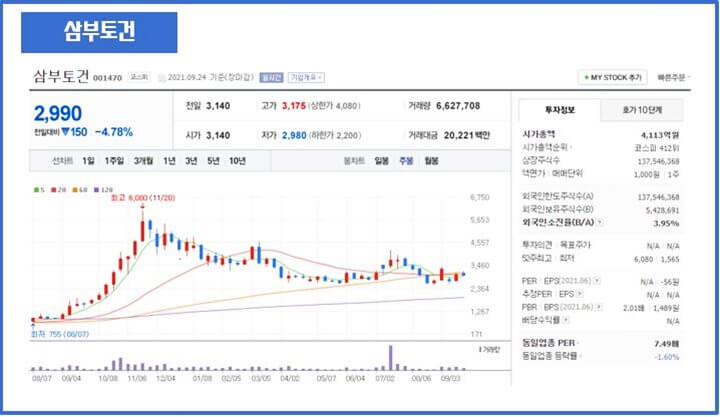720x417 pixels.
Task: Select the 1년 chart period
Action: click(x=169, y=161)
